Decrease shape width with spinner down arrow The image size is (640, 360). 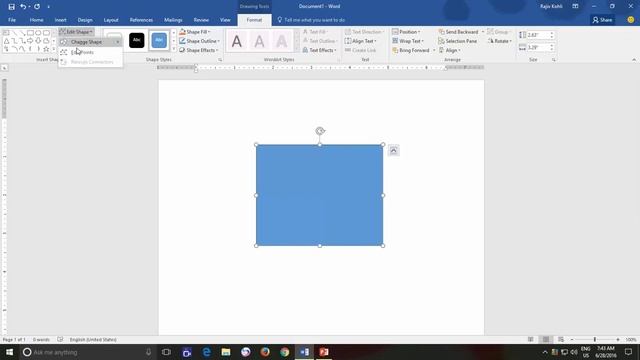tap(551, 49)
